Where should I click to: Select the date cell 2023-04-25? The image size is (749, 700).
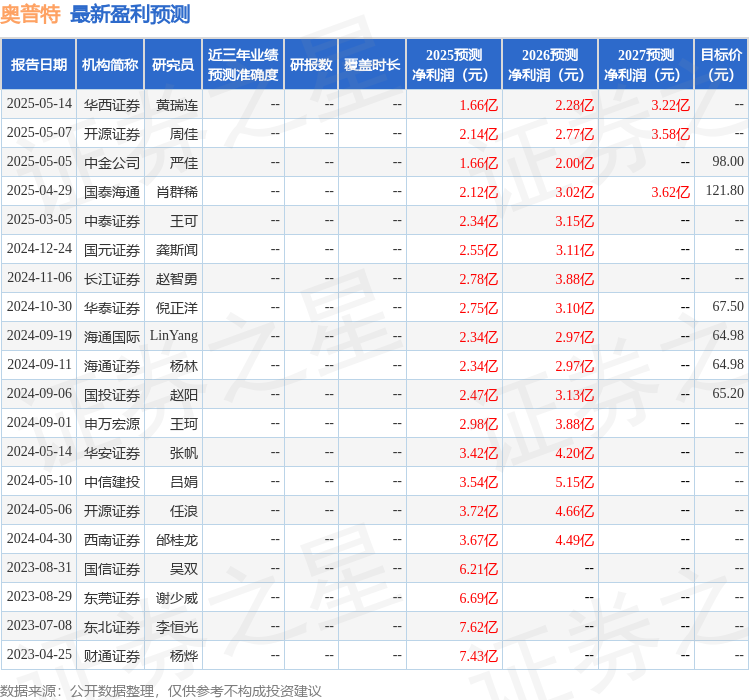39,655
